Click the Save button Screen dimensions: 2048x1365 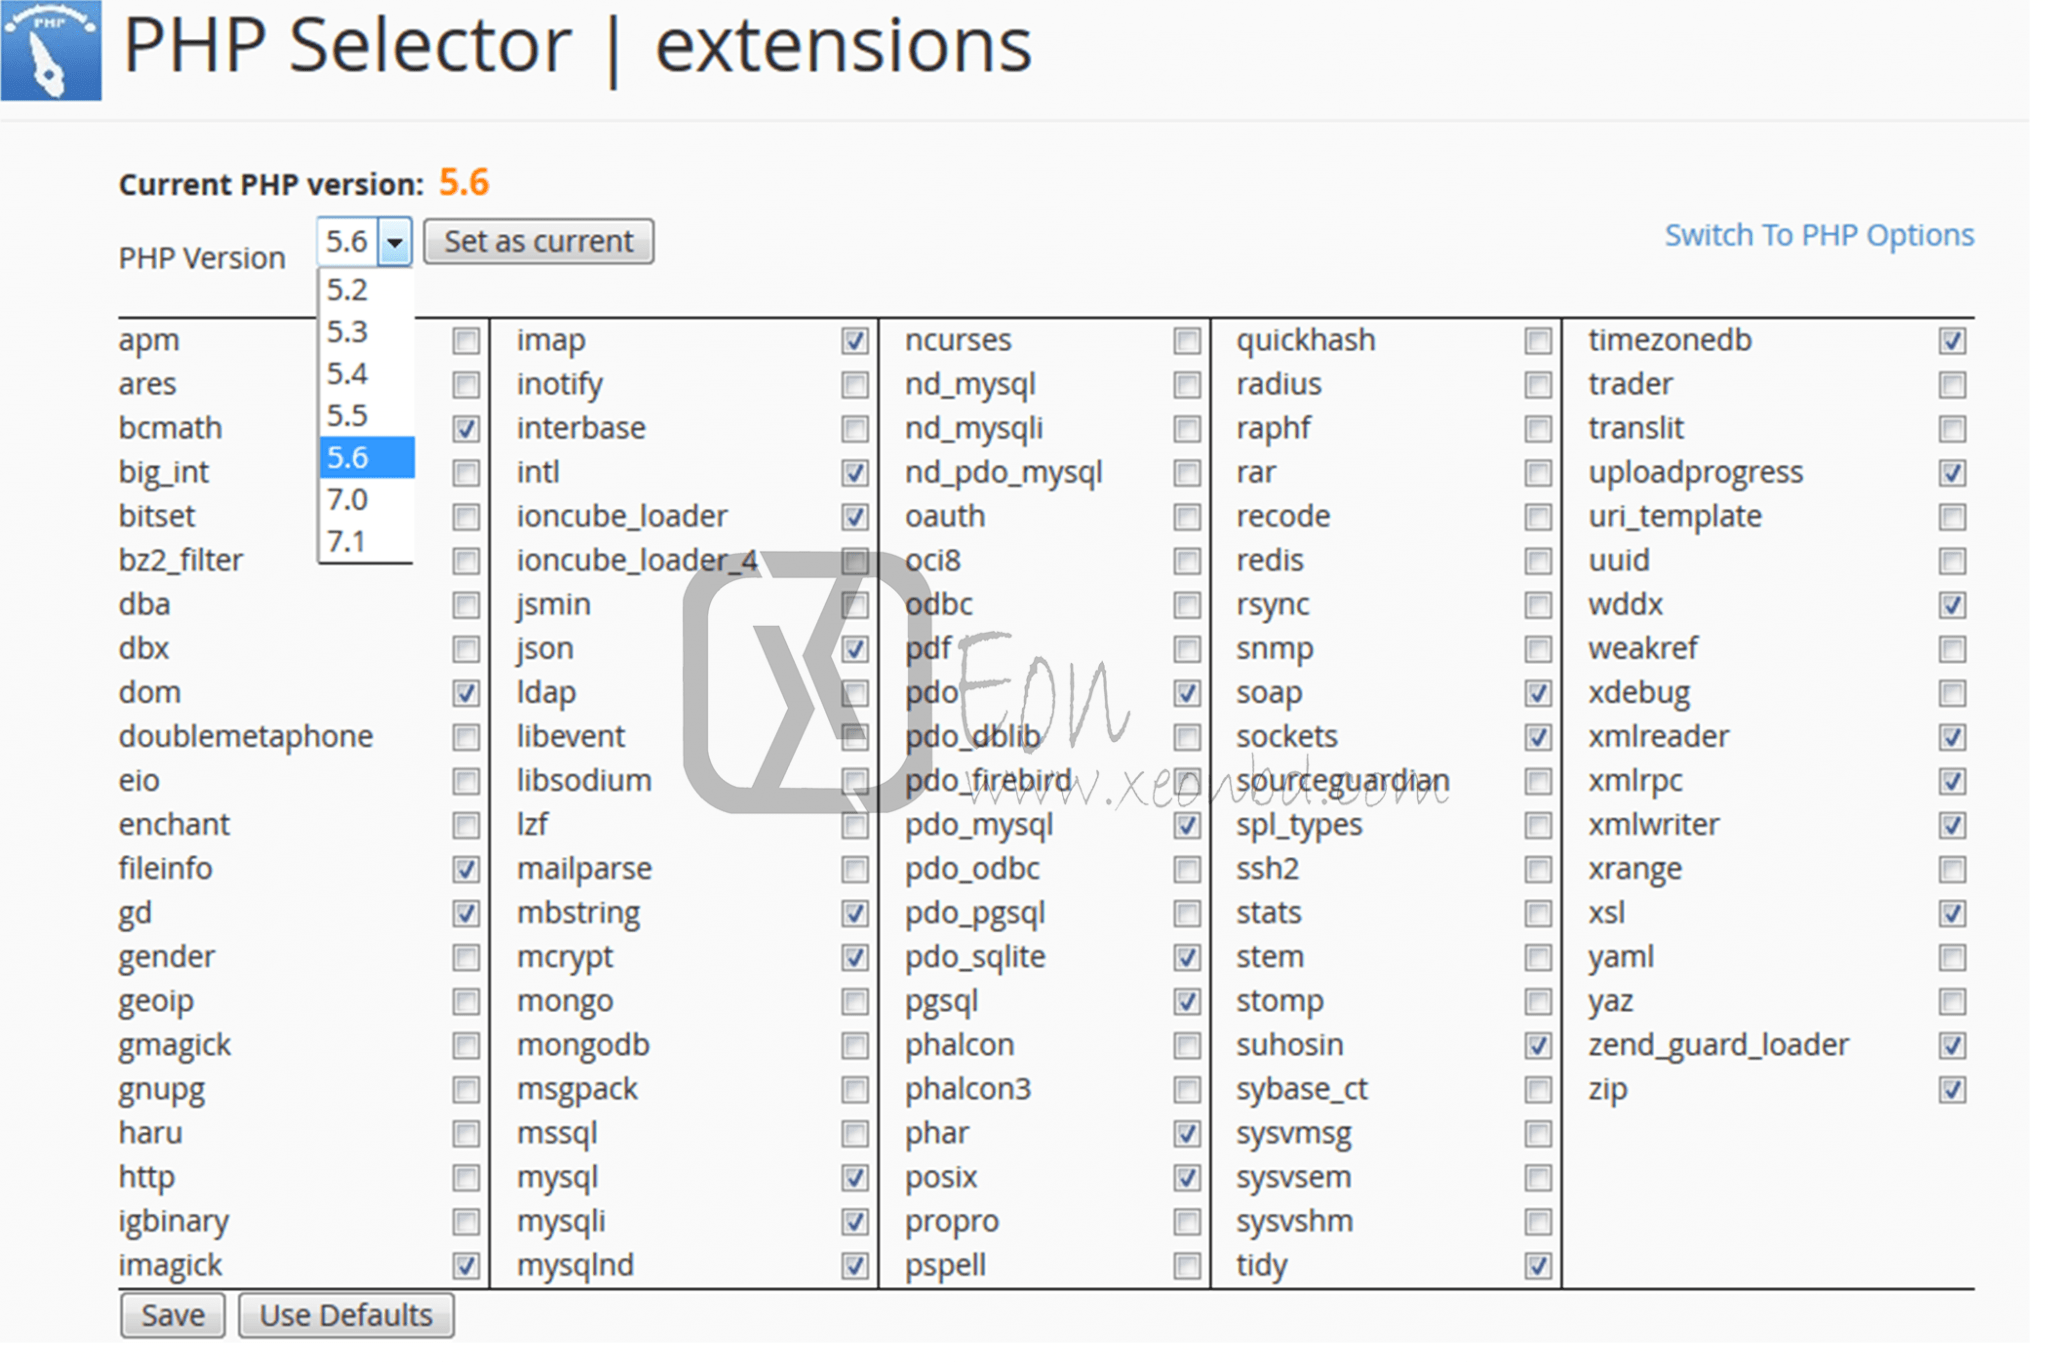[x=171, y=1314]
